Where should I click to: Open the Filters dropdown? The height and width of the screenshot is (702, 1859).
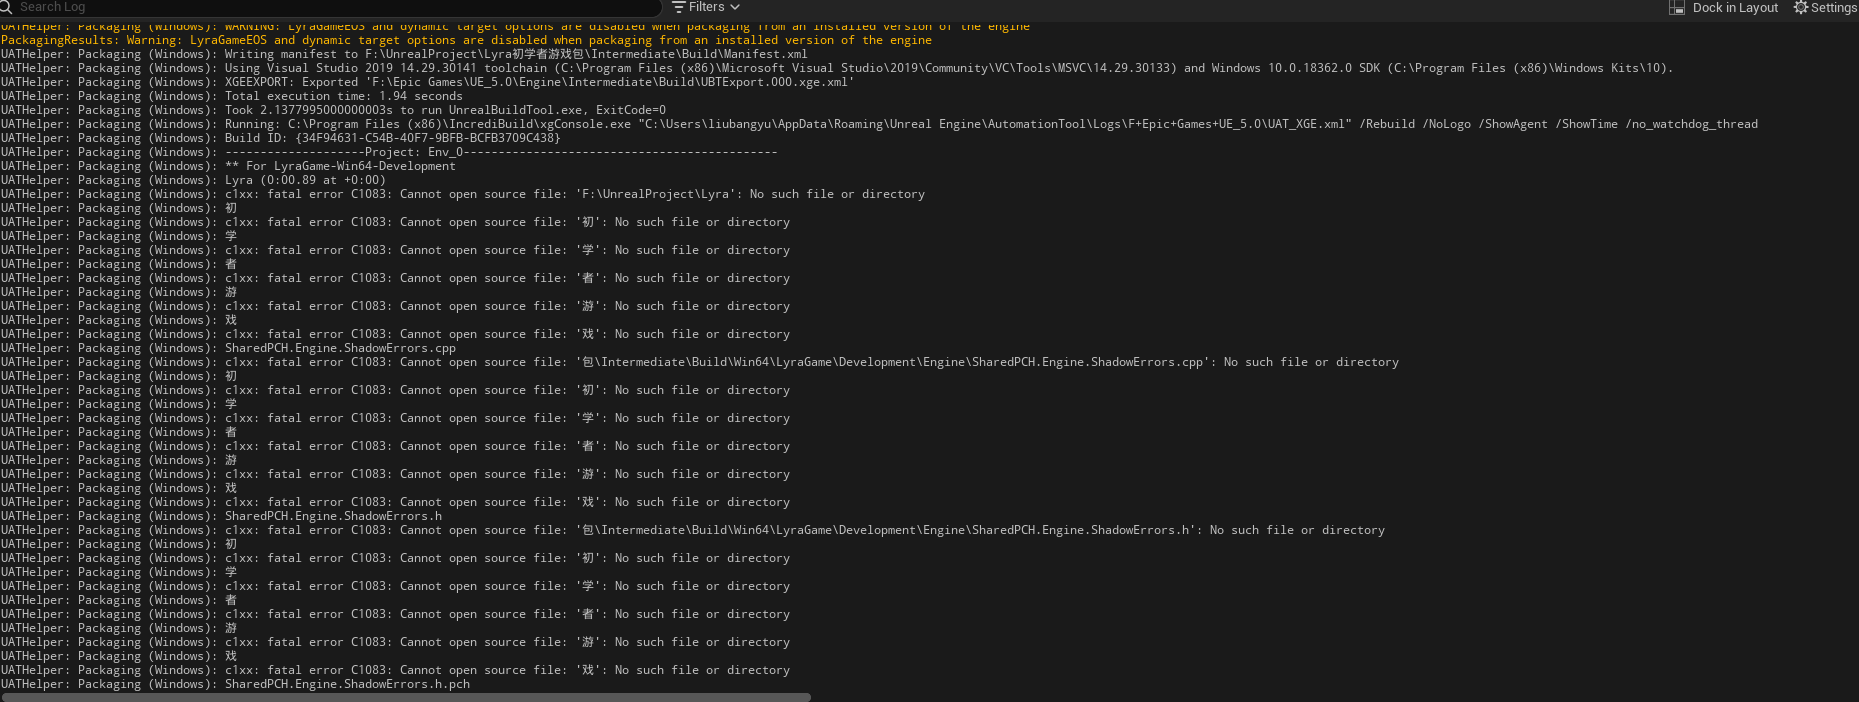[706, 7]
